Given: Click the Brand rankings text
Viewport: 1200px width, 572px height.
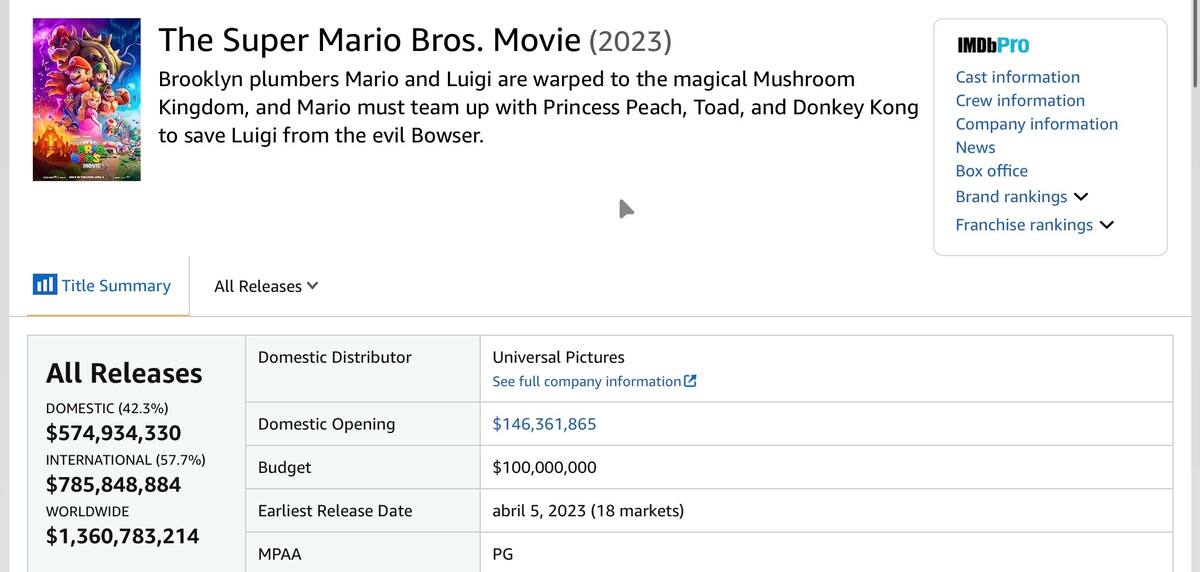Looking at the screenshot, I should point(1011,197).
